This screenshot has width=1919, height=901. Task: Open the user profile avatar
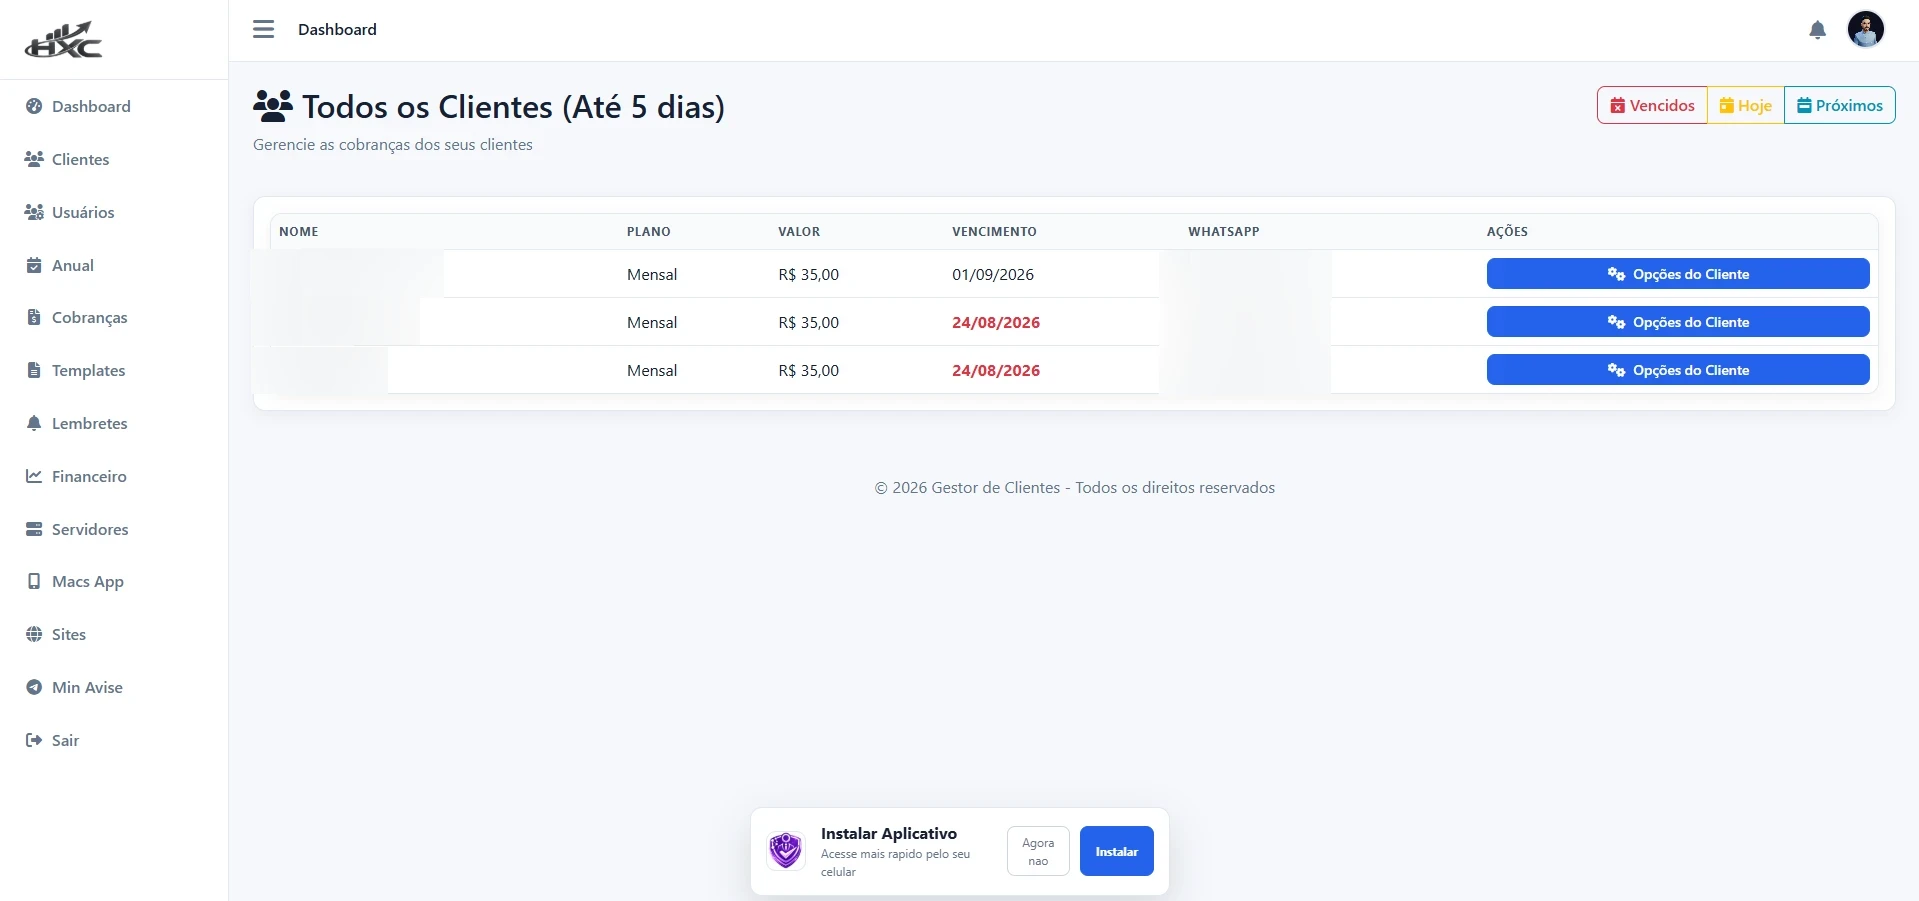point(1865,29)
